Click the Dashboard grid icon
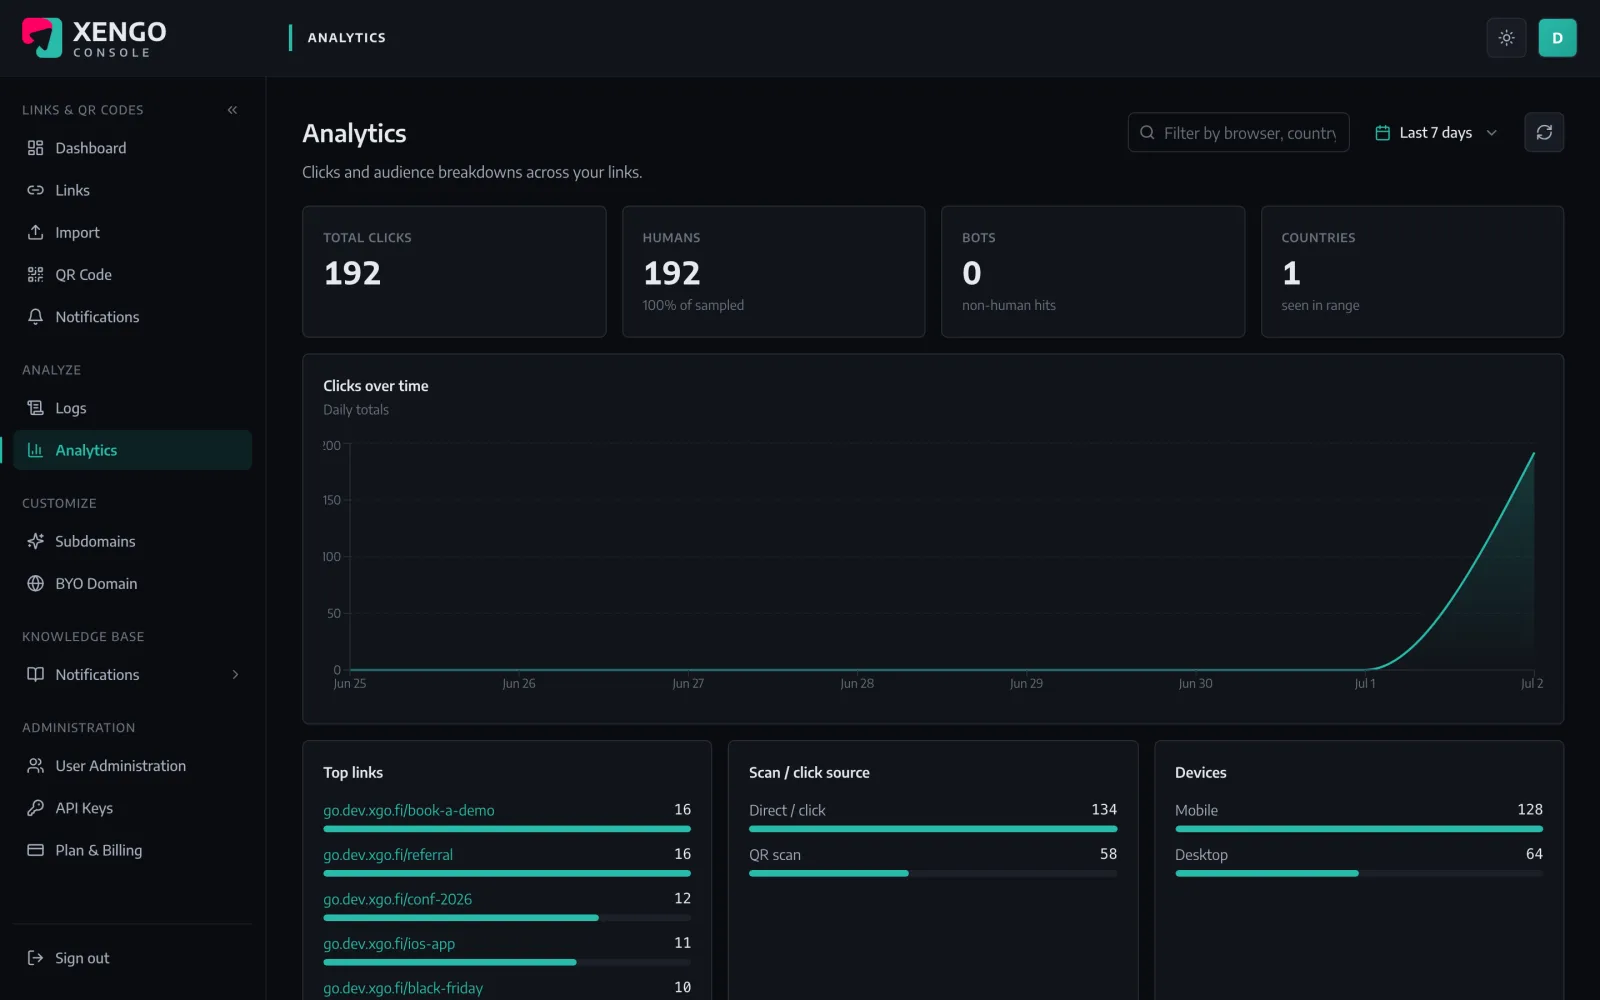1600x1000 pixels. click(x=35, y=148)
